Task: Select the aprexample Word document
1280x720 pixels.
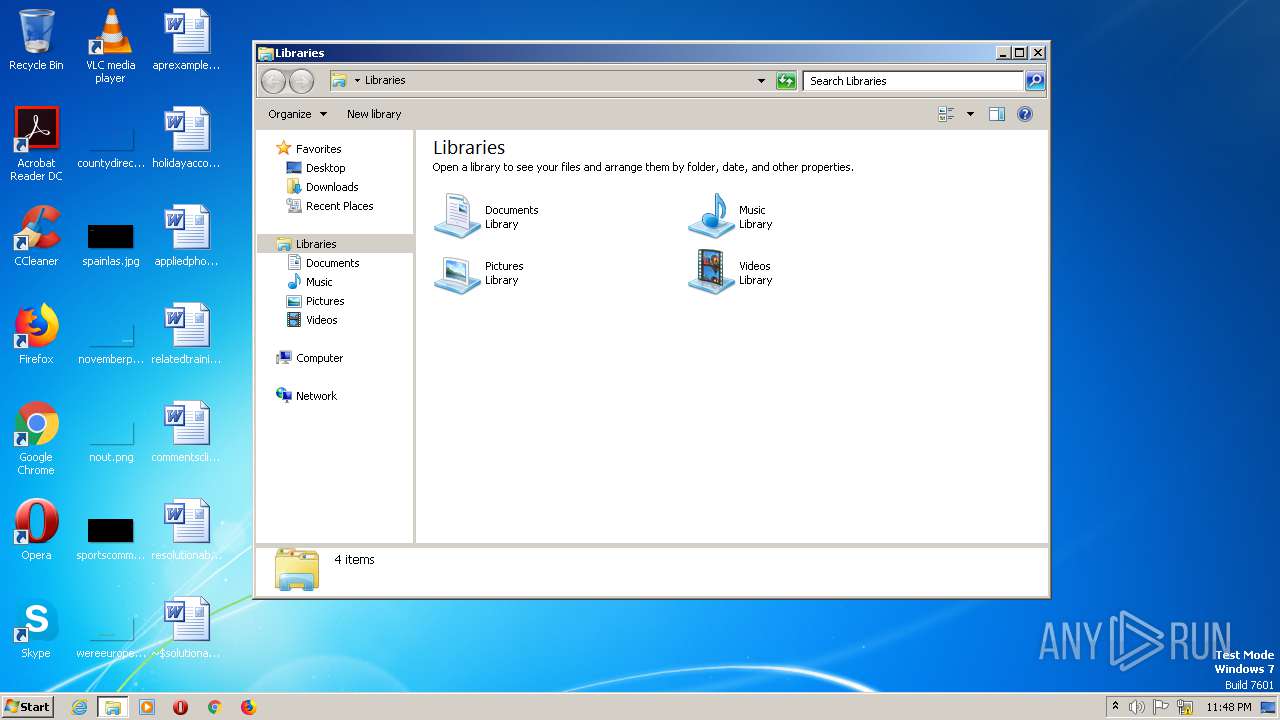Action: [186, 40]
